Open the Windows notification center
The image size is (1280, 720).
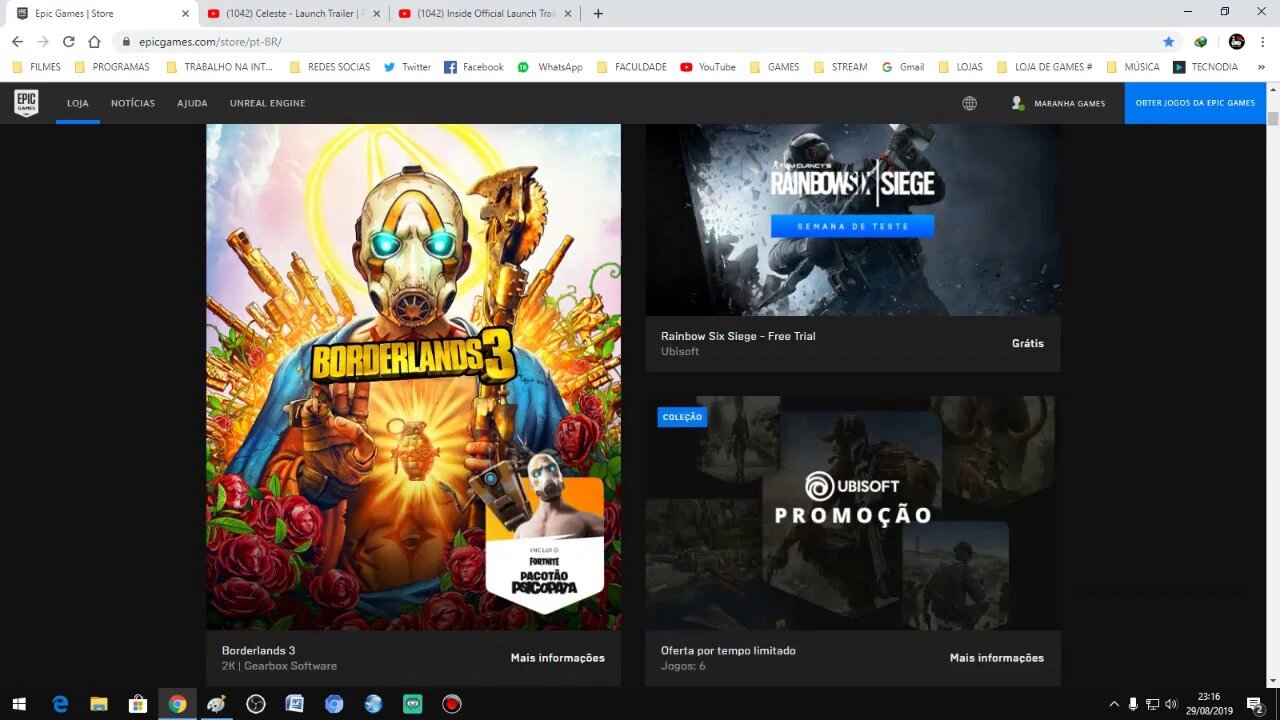[x=1255, y=704]
